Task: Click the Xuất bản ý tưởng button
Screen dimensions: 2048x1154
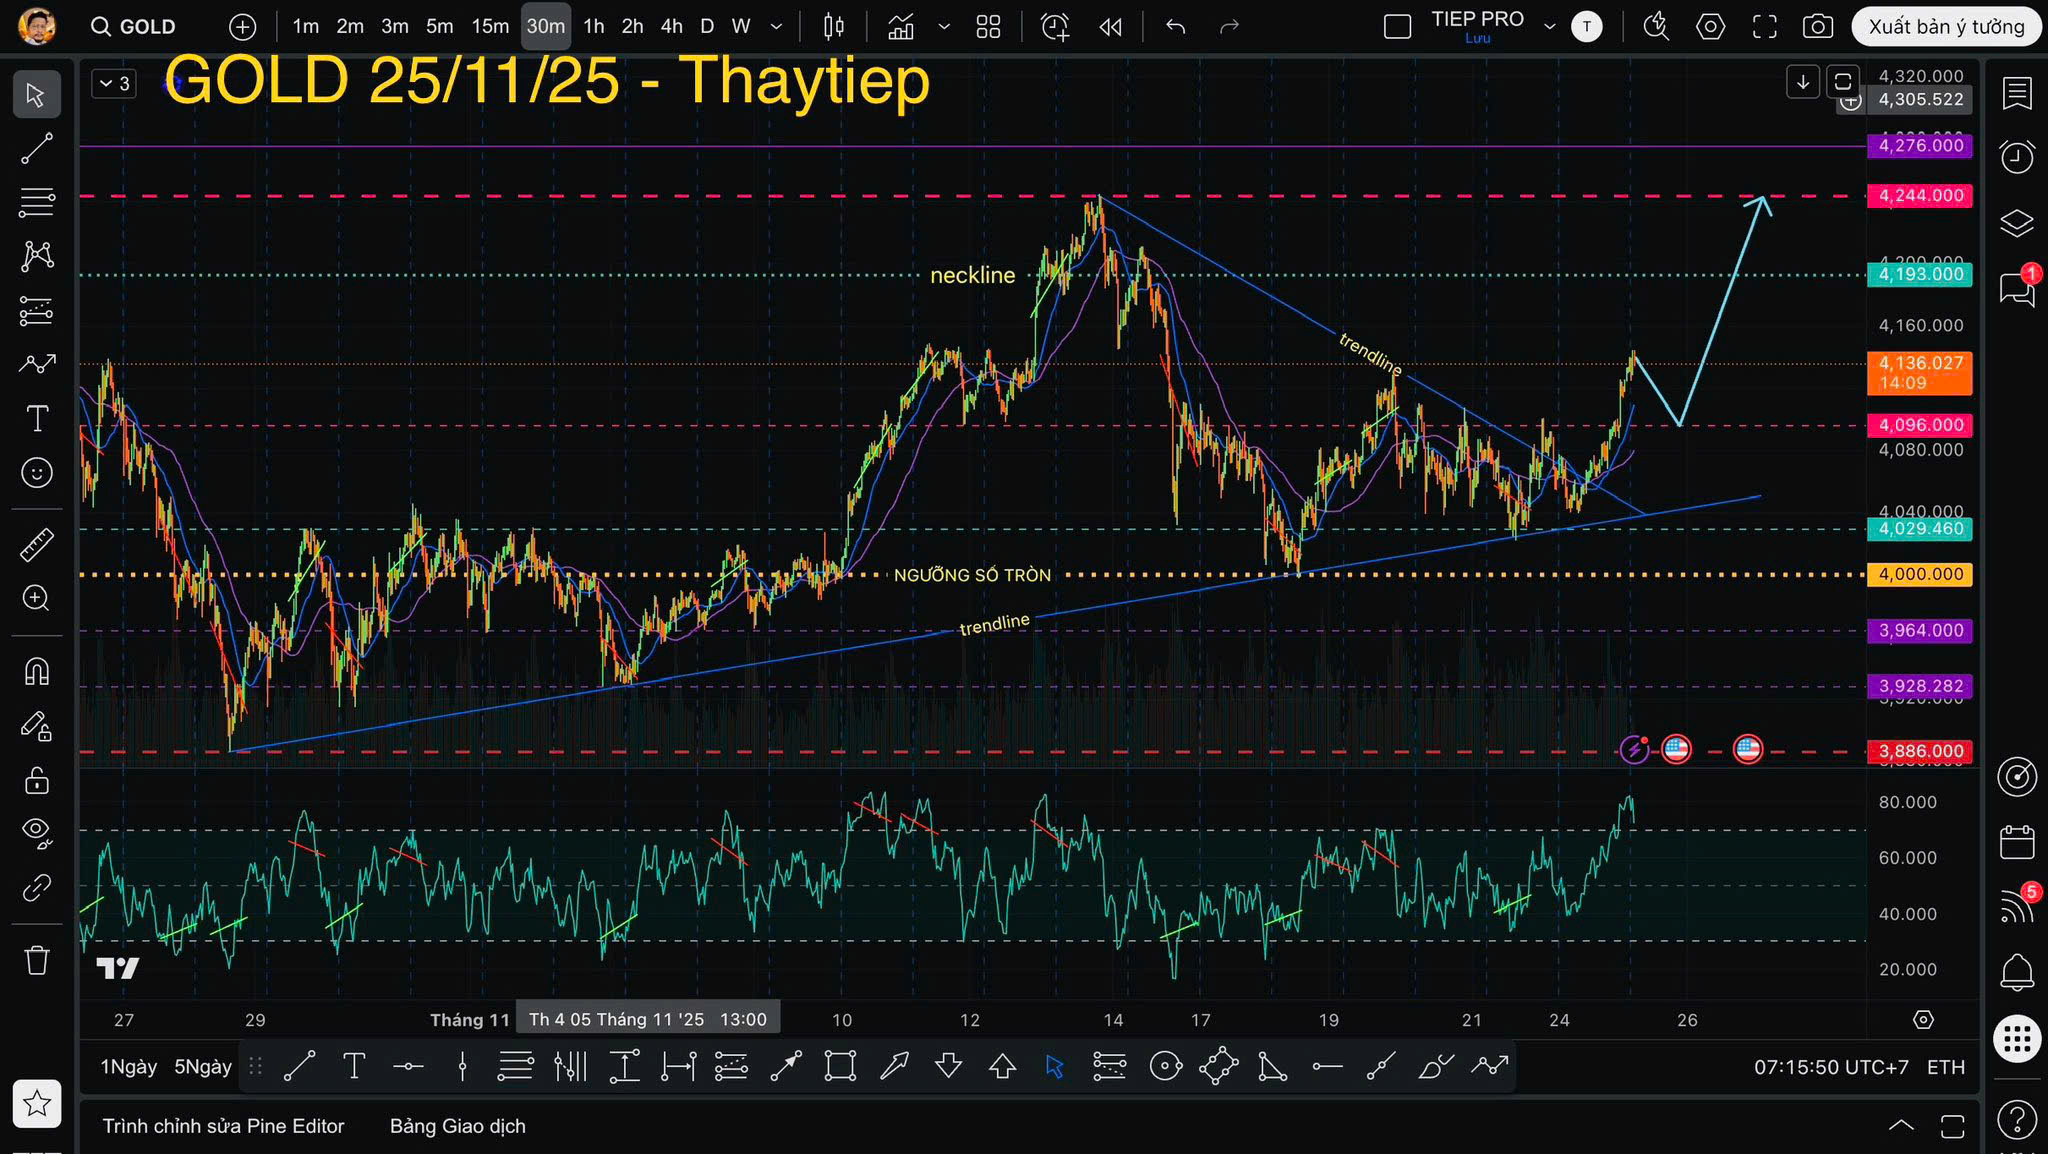Action: click(x=1946, y=27)
